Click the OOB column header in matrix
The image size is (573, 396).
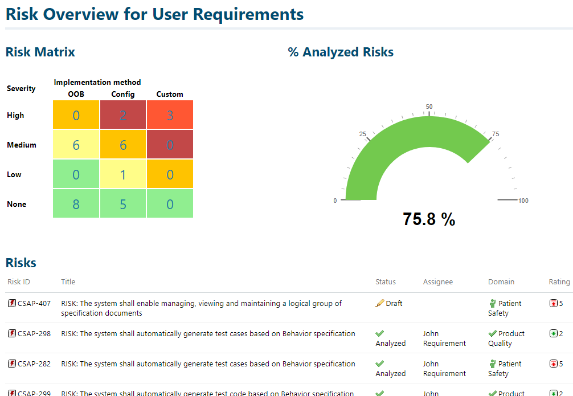(76, 94)
